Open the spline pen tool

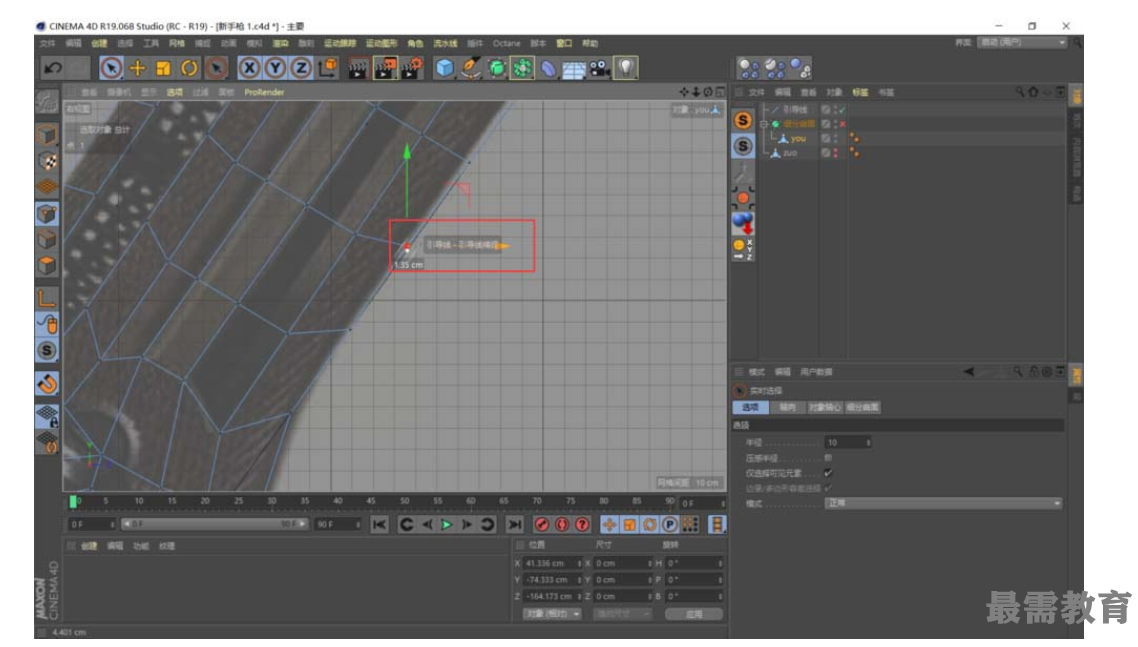click(x=470, y=68)
